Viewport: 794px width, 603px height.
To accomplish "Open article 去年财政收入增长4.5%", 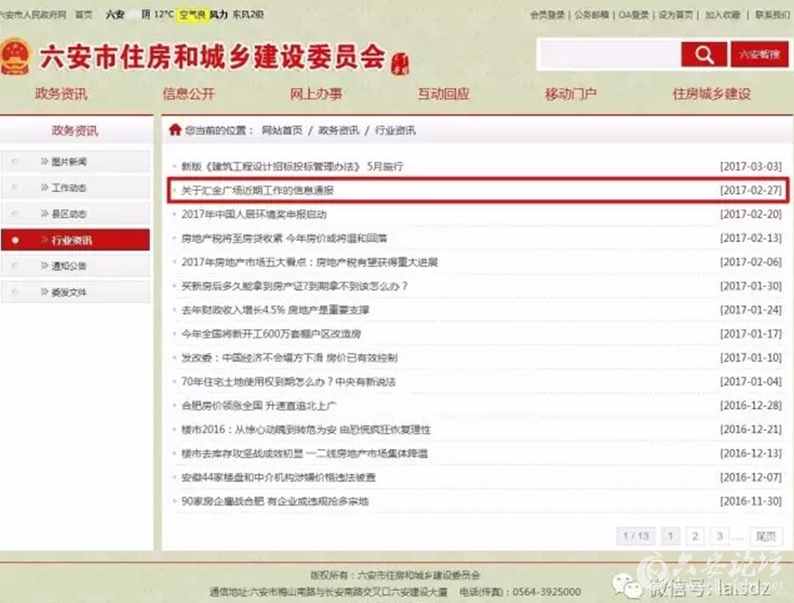I will (275, 310).
